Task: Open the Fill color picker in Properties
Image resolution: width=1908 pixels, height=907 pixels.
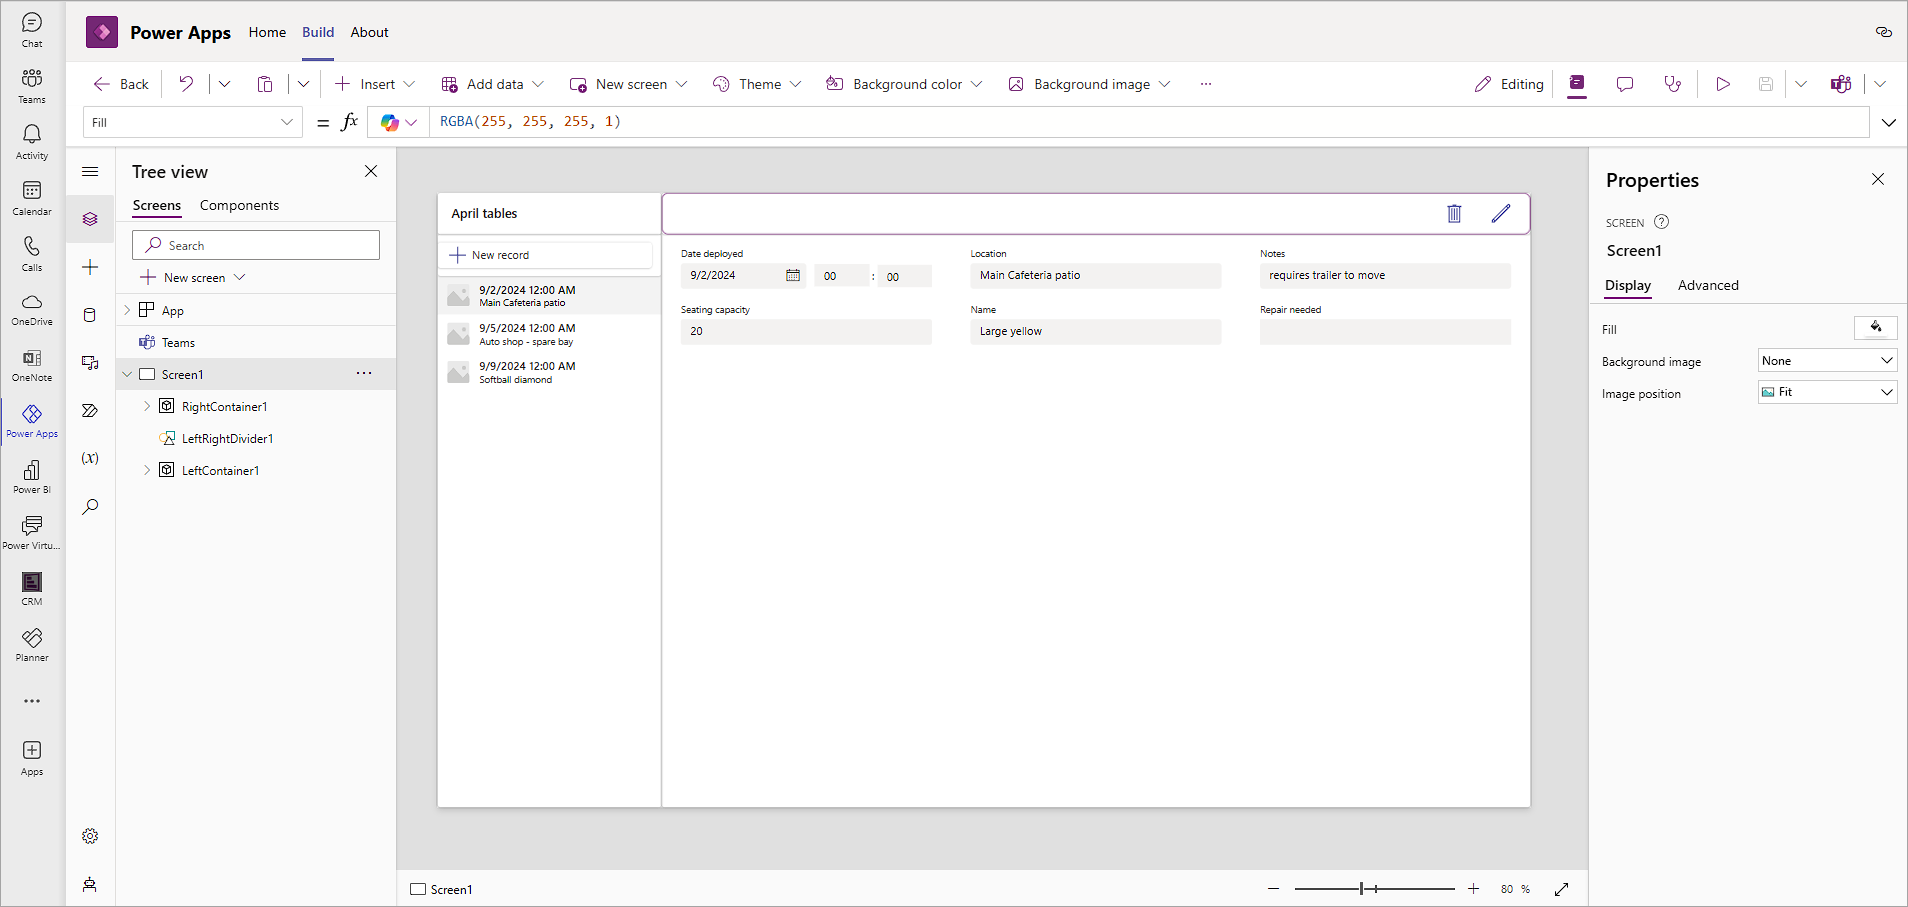Action: 1876,328
